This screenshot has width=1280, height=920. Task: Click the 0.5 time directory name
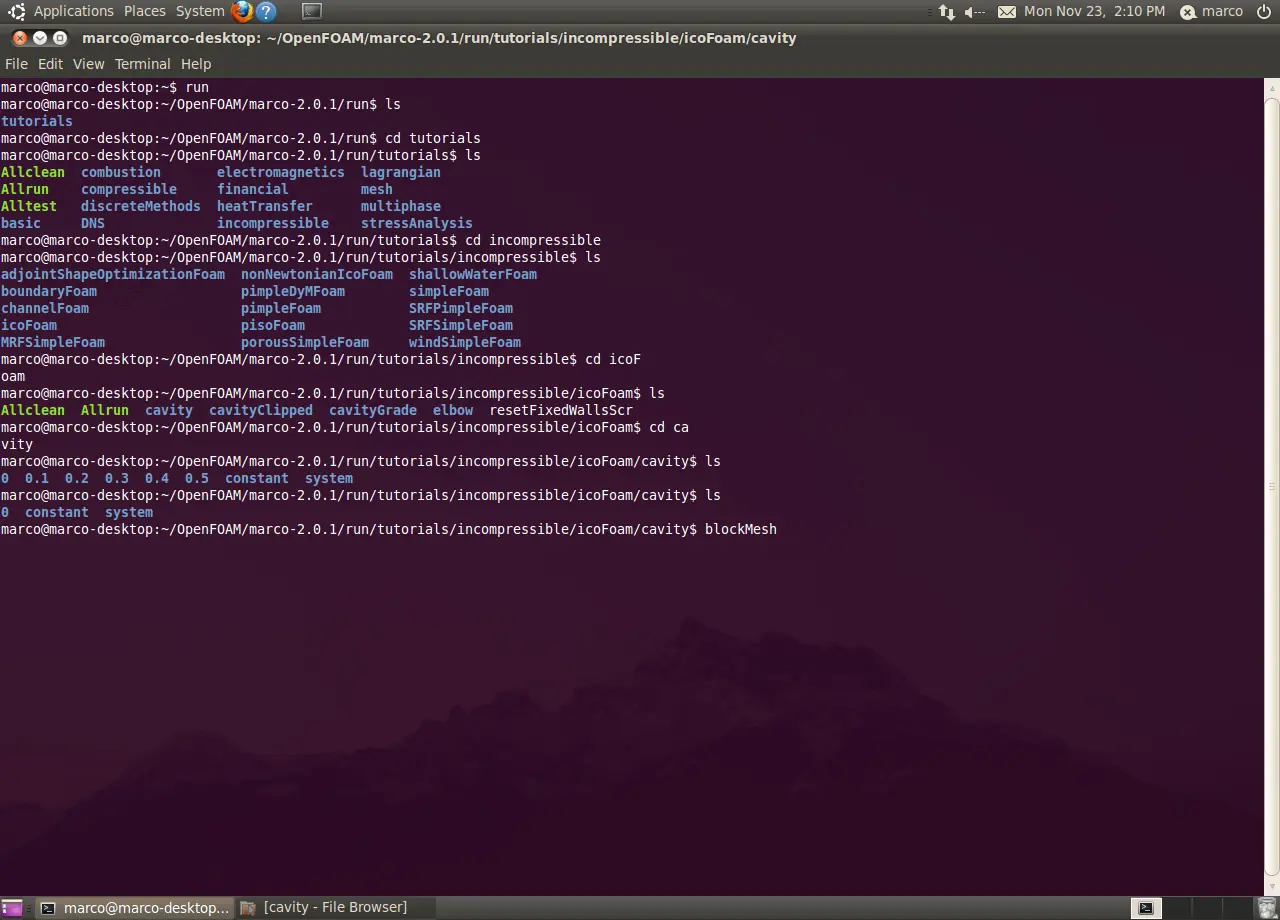click(197, 478)
